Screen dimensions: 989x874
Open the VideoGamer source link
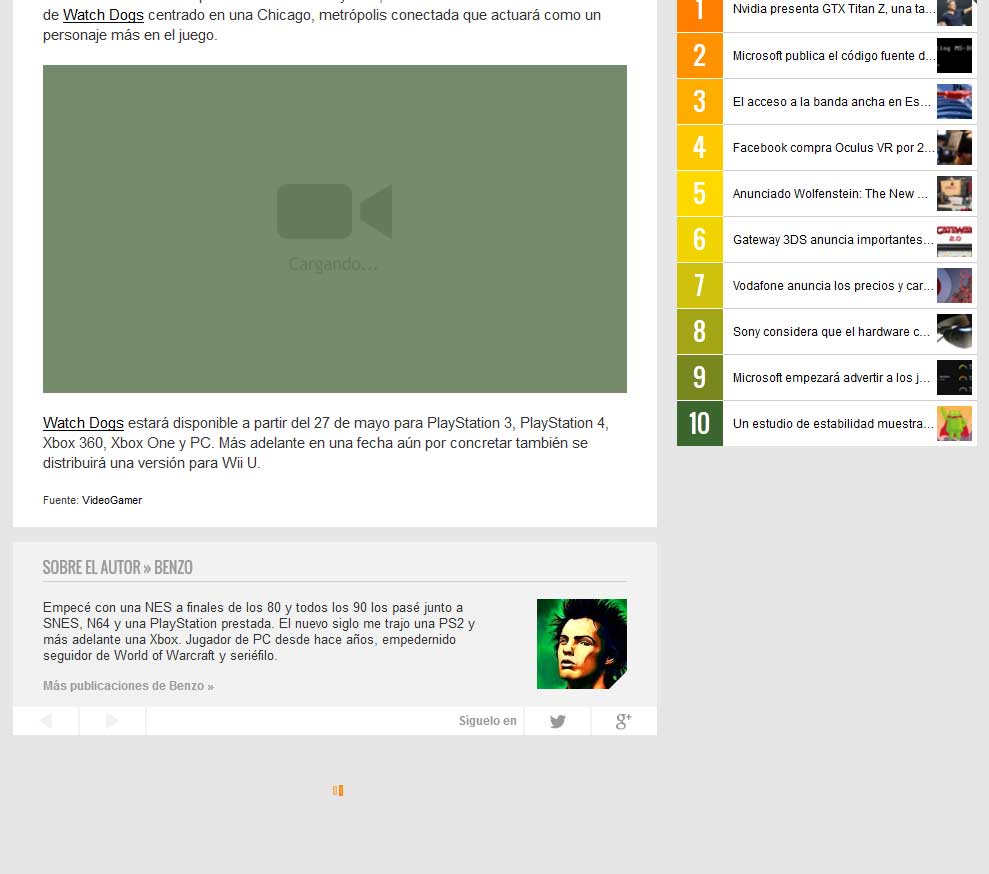pos(112,500)
